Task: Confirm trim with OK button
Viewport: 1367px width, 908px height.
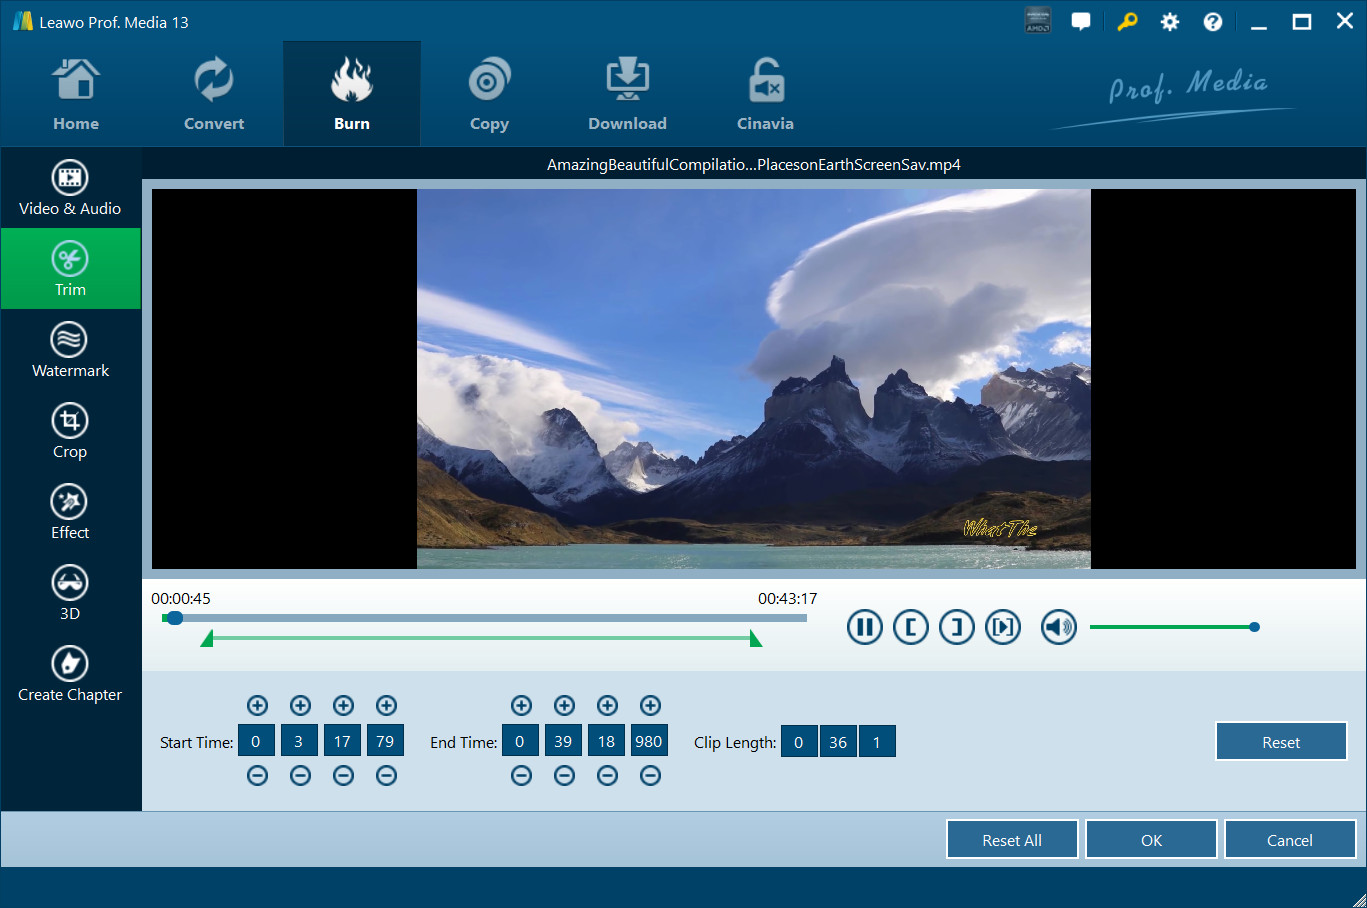Action: 1151,840
